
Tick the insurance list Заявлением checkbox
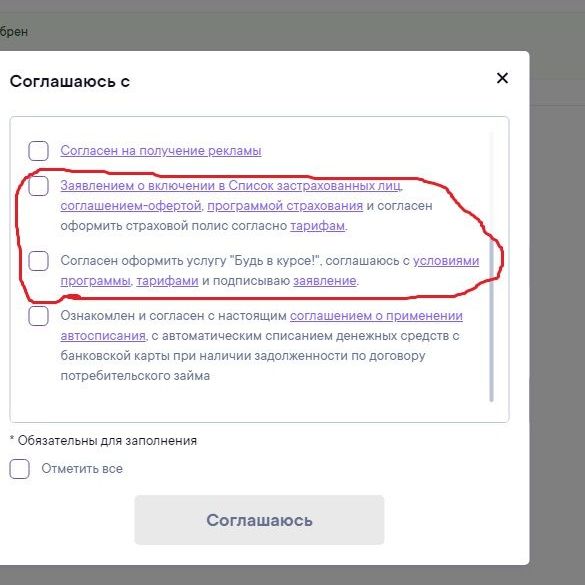tap(38, 186)
